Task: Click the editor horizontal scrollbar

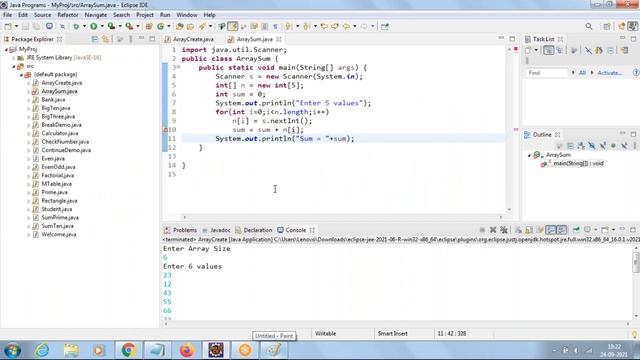Action: [343, 217]
